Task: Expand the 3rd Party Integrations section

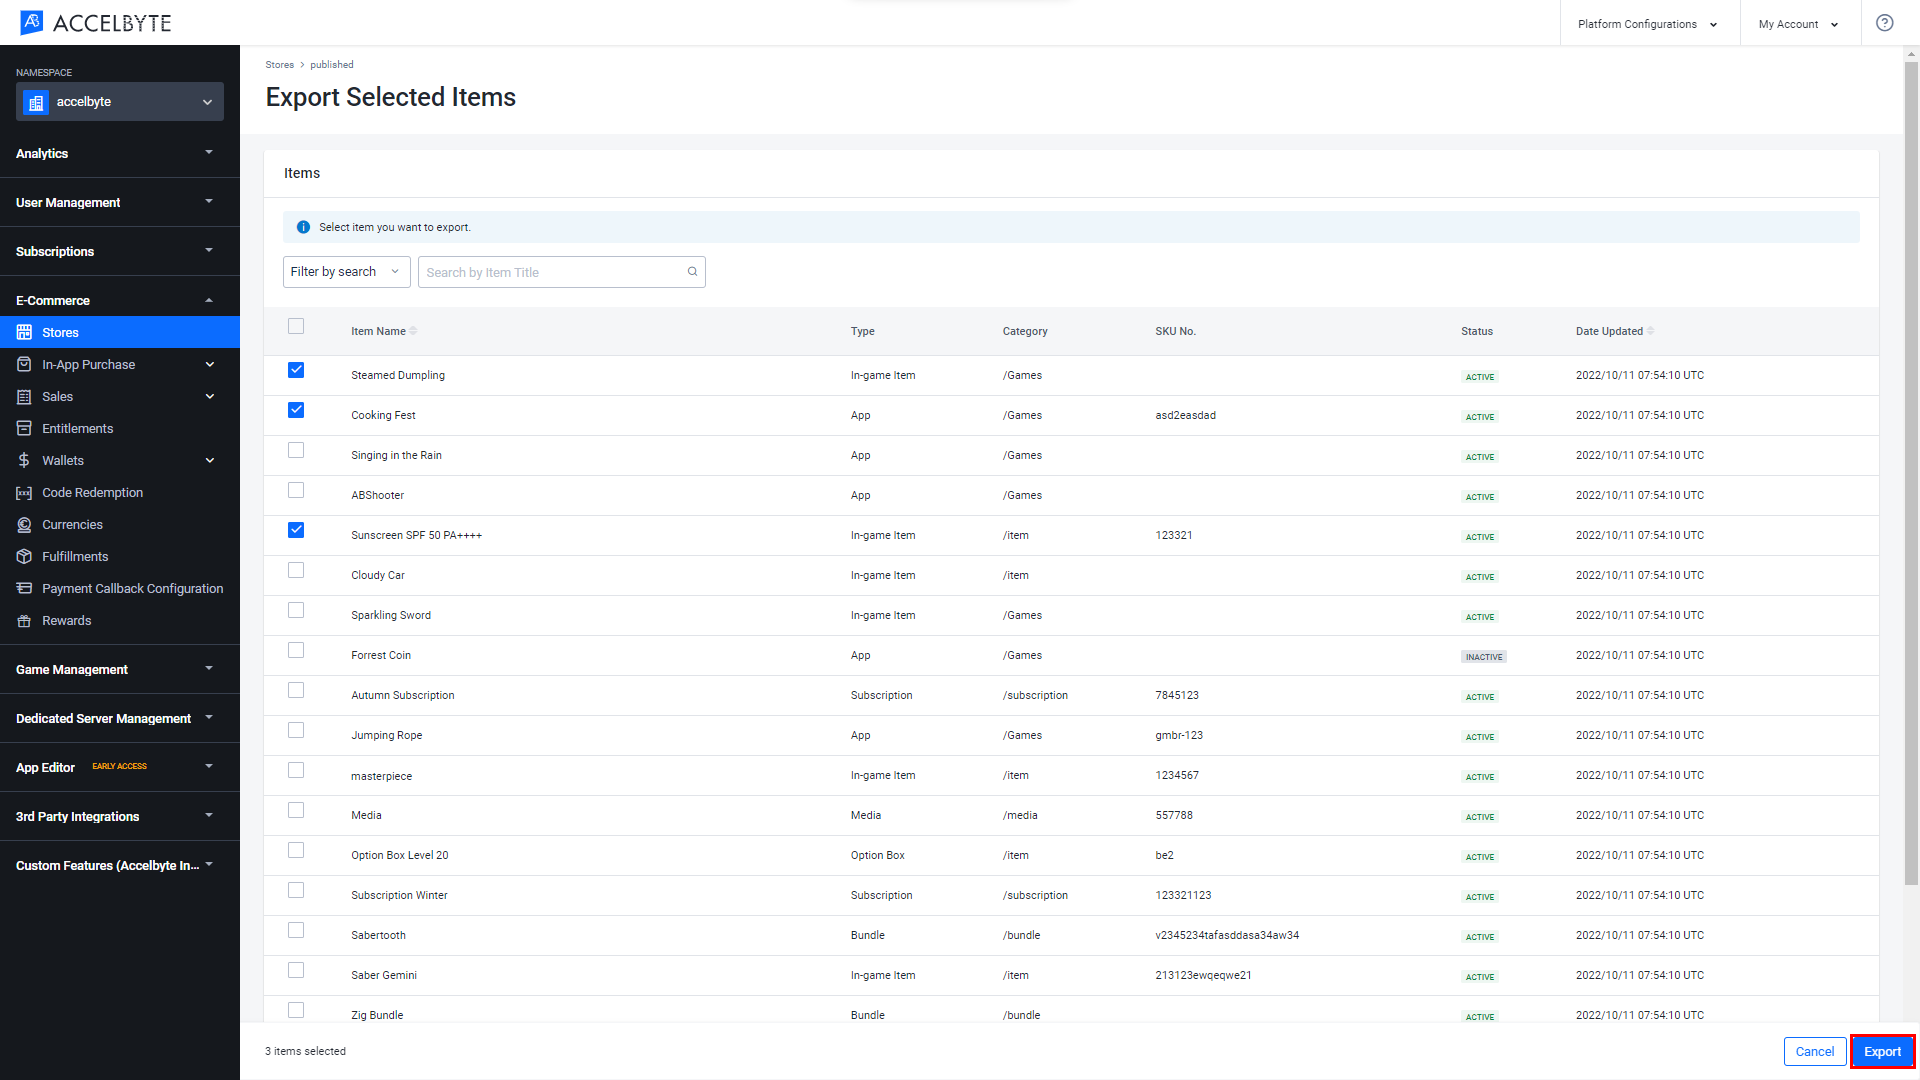Action: tap(120, 816)
